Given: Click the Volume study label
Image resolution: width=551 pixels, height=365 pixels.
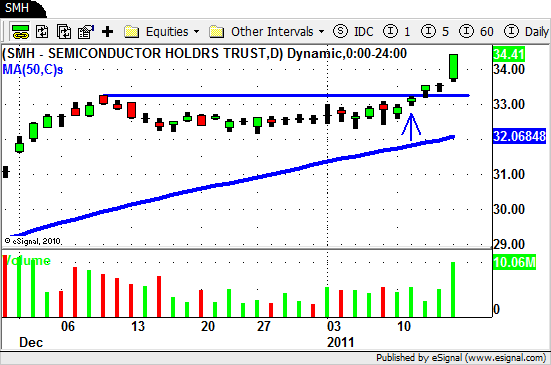Looking at the screenshot, I should tap(27, 261).
